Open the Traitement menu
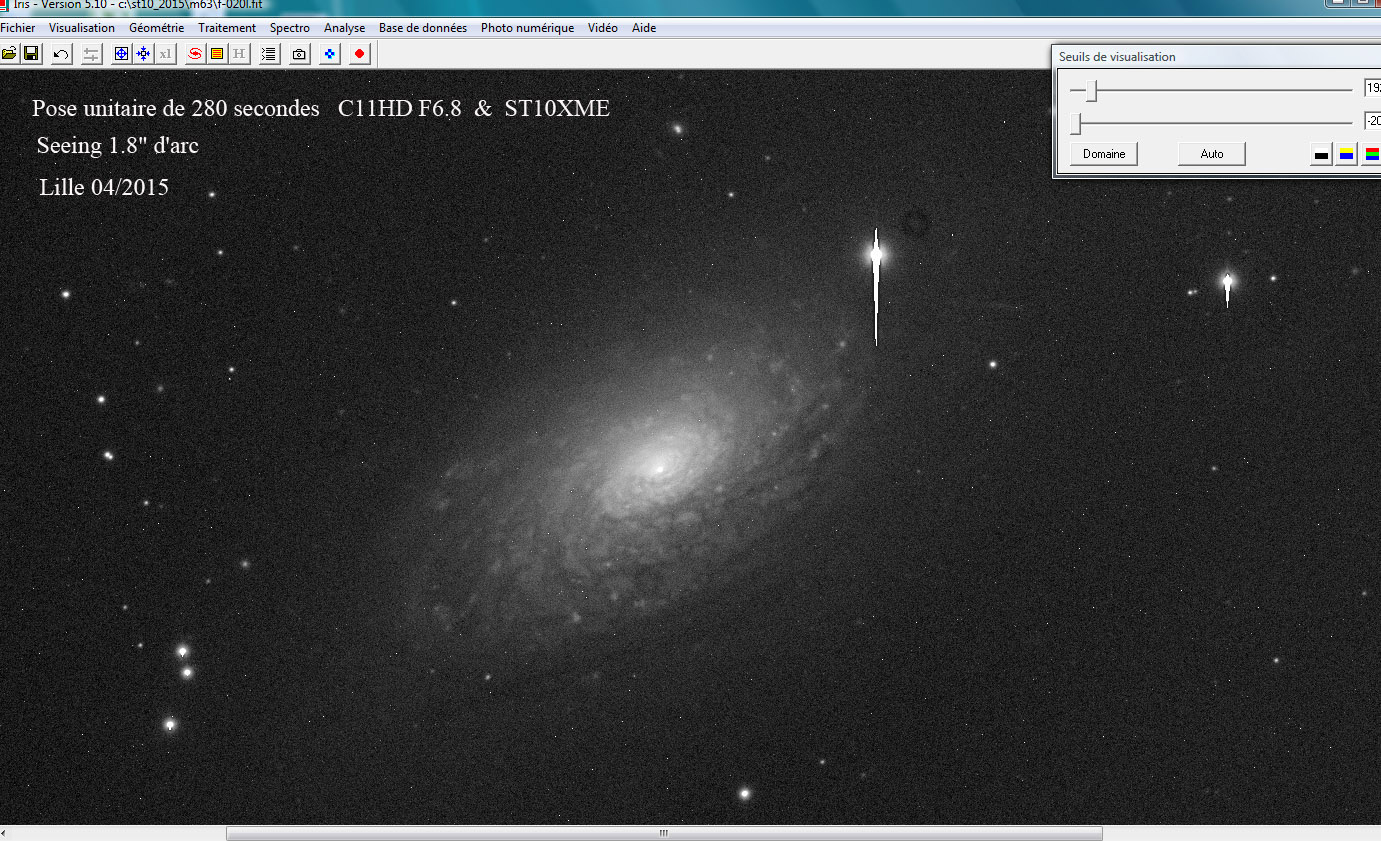Image resolution: width=1381 pixels, height=841 pixels. click(227, 28)
